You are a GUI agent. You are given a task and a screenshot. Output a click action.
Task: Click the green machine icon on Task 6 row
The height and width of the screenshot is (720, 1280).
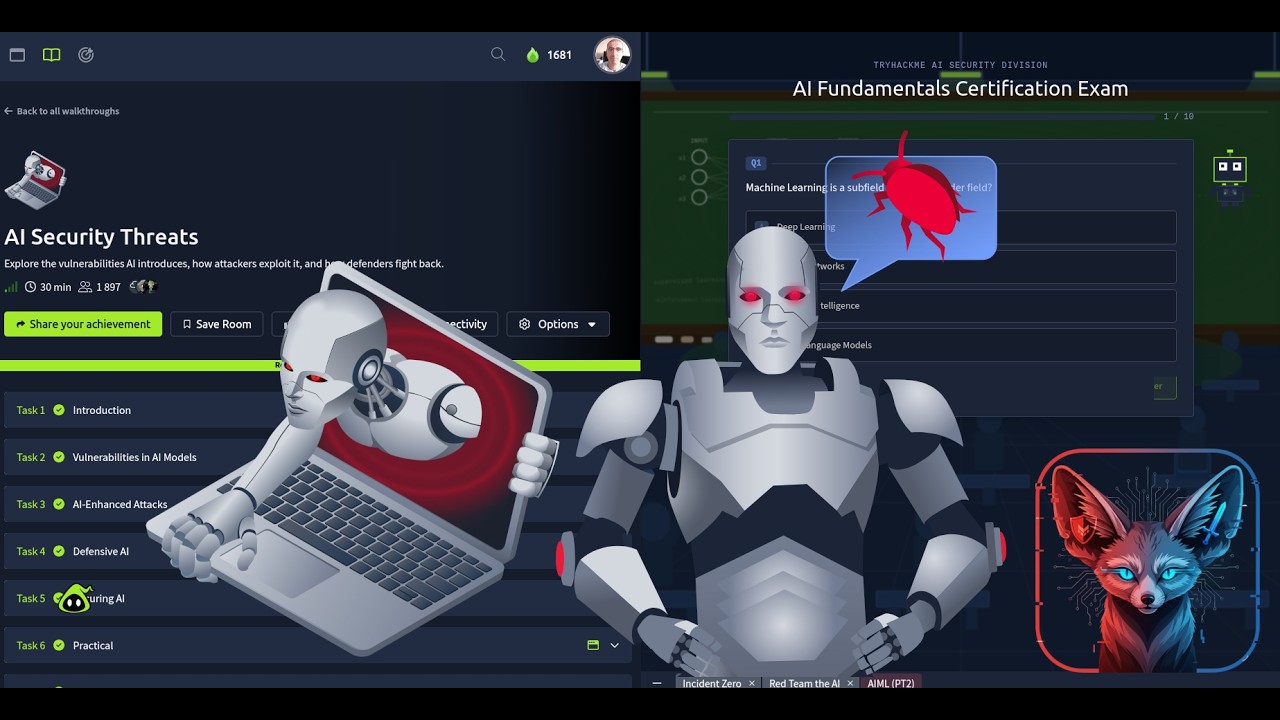click(x=593, y=645)
